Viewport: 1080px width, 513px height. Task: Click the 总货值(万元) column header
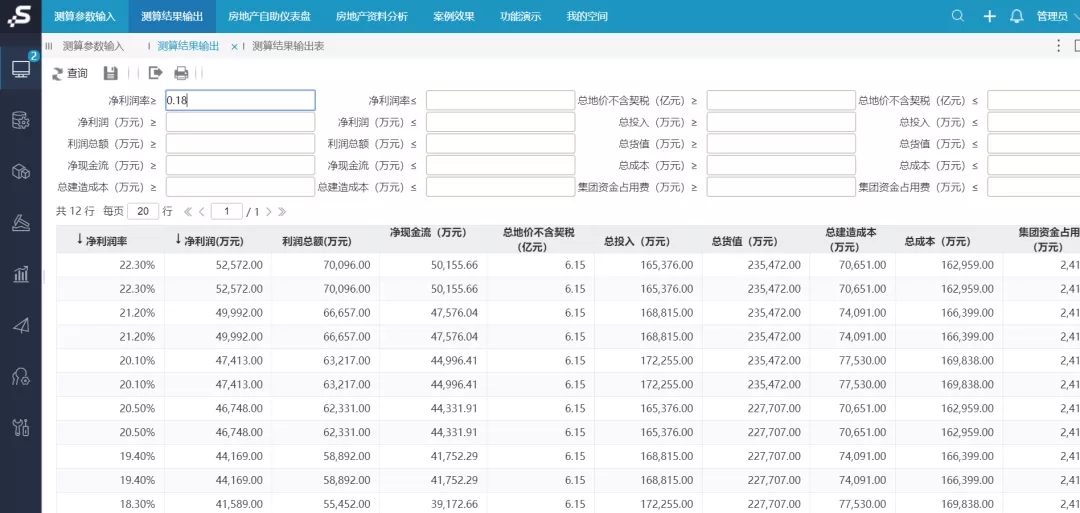[745, 241]
